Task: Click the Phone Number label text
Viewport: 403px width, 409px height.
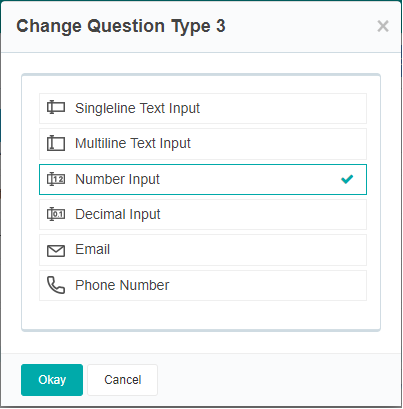Action: (122, 285)
